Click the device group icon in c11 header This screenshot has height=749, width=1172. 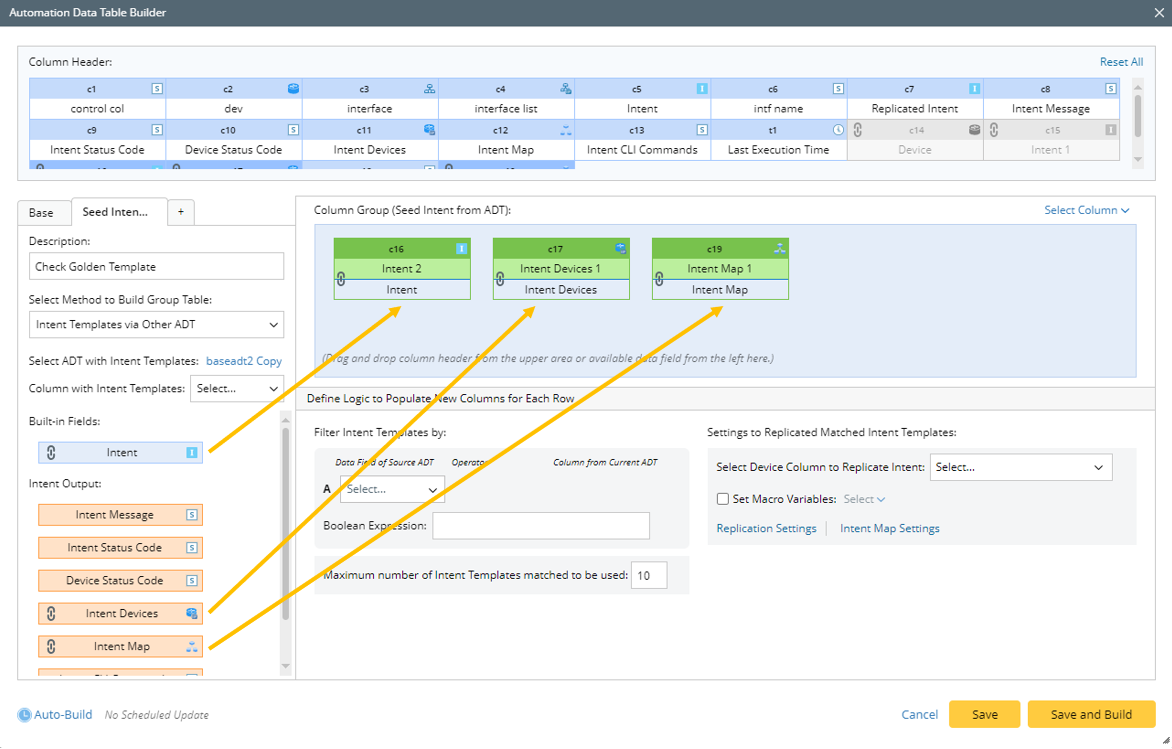point(430,129)
